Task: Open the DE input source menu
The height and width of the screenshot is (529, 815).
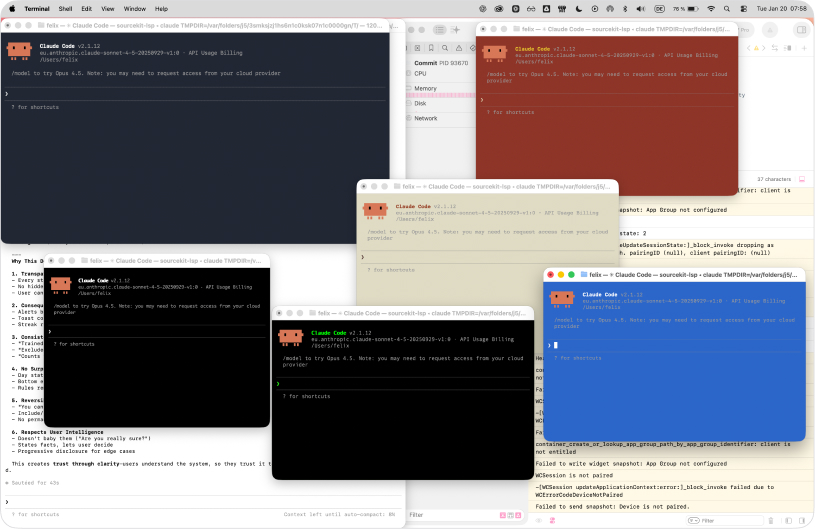Action: click(x=660, y=9)
